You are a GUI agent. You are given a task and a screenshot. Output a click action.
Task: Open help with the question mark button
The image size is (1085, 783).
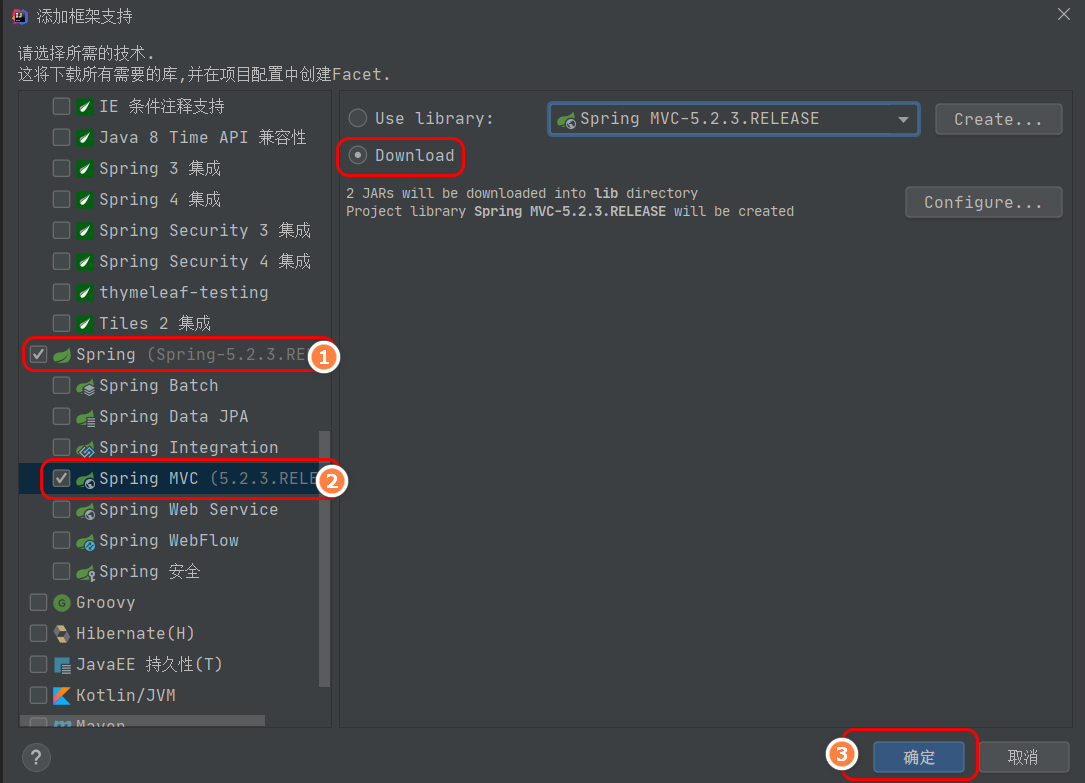pos(36,757)
